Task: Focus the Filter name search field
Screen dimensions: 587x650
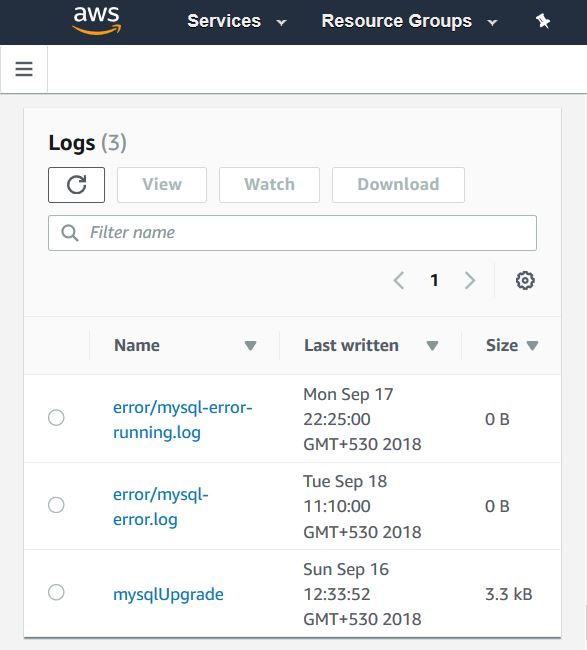Action: point(292,233)
